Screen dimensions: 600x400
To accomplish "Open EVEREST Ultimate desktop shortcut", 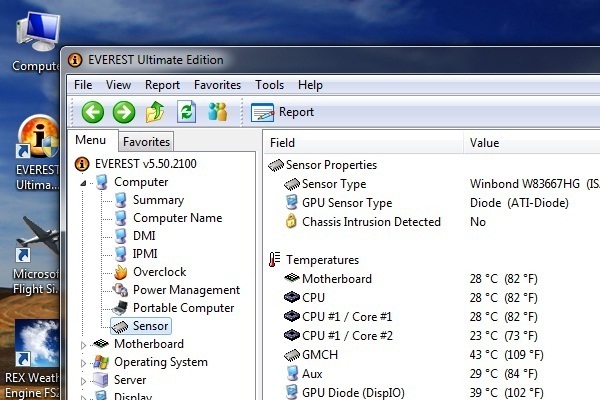I will click(x=38, y=153).
